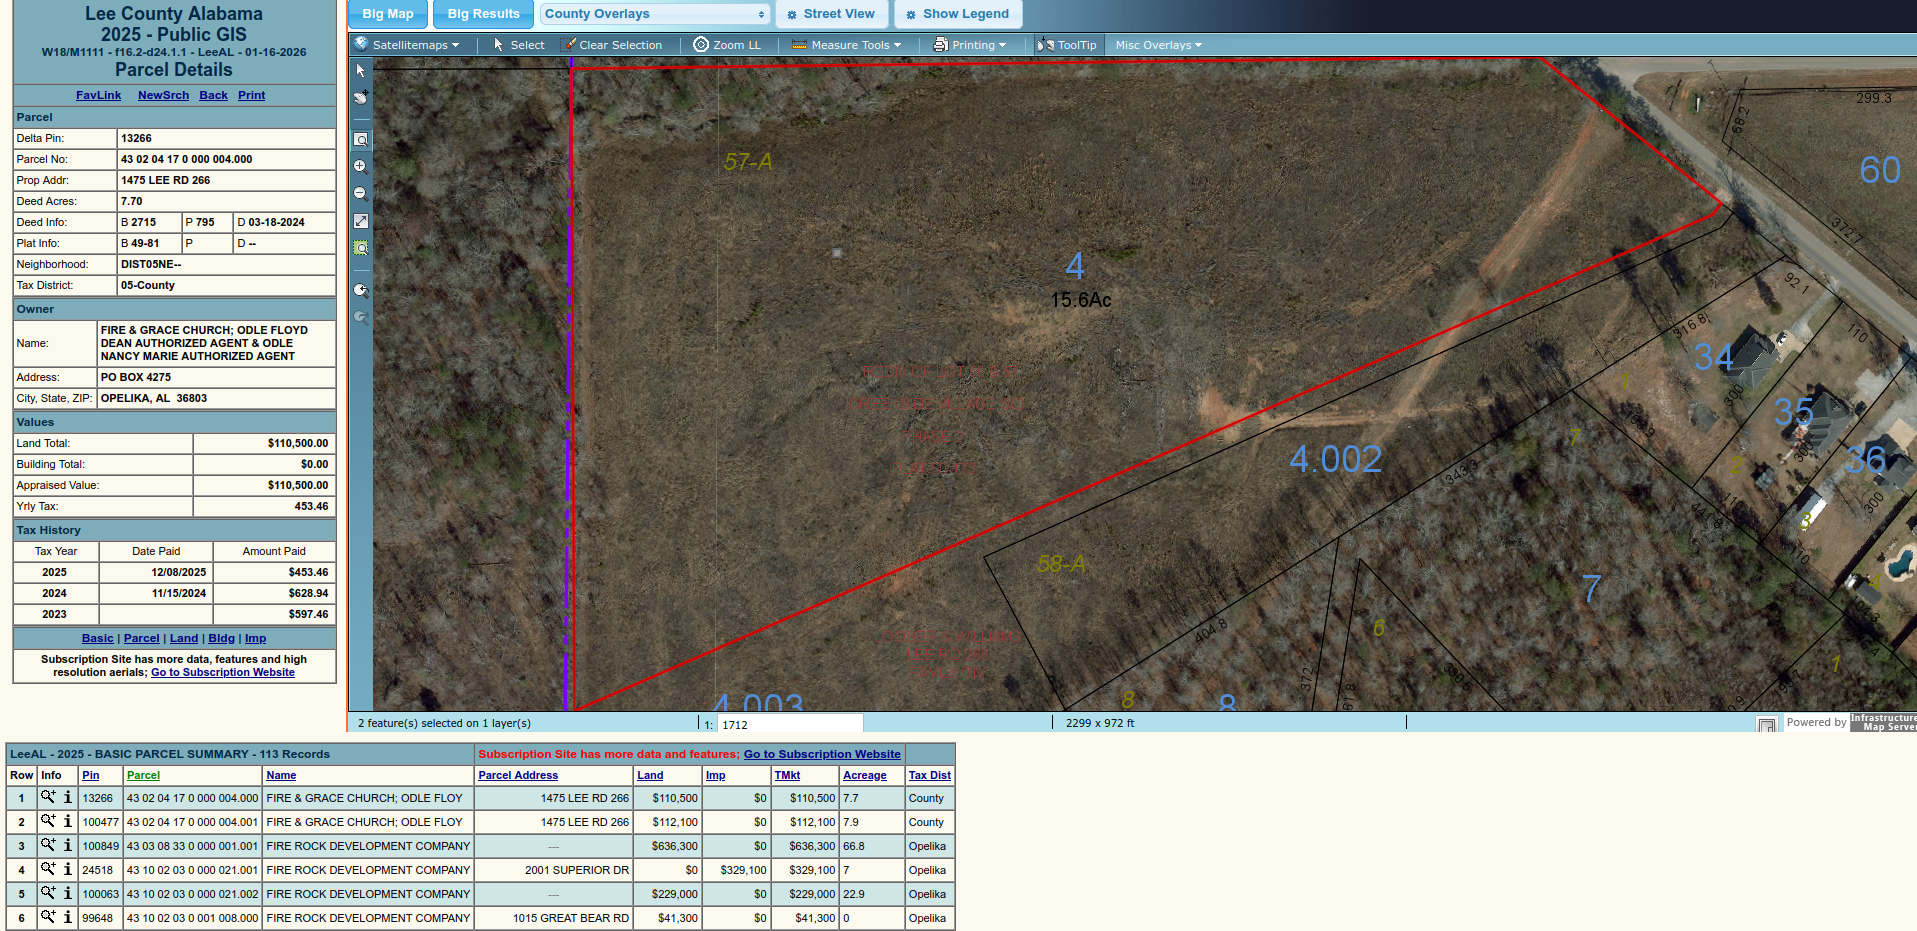The image size is (1917, 931).
Task: Select the pan hand tool
Action: [x=361, y=98]
